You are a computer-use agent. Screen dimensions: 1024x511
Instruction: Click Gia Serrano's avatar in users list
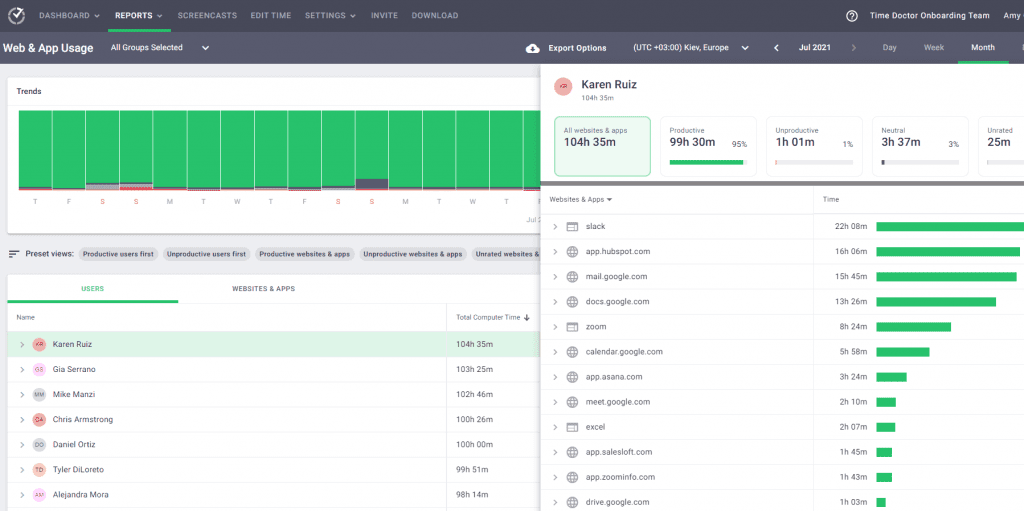point(39,370)
